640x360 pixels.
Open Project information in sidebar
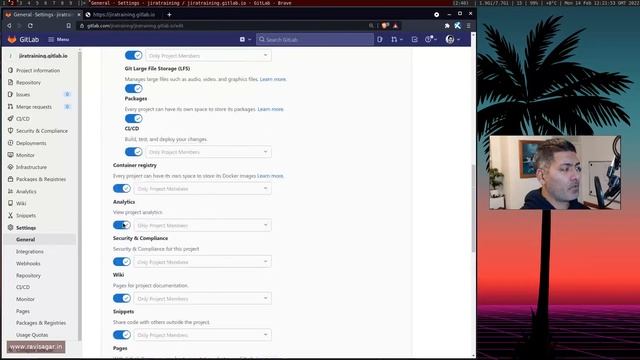point(38,71)
